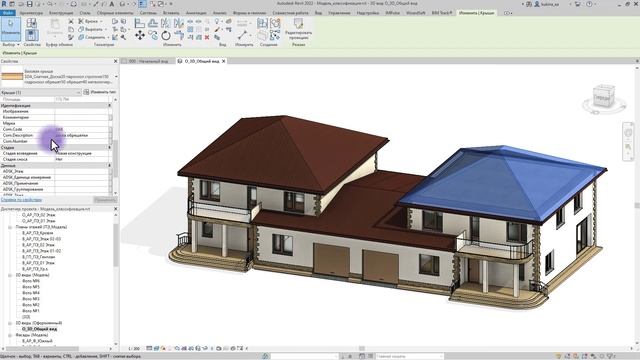Viewport: 640px width, 360px height.
Task: Open the Крыши (1) filter dropdown
Action: pyautogui.click(x=41, y=93)
